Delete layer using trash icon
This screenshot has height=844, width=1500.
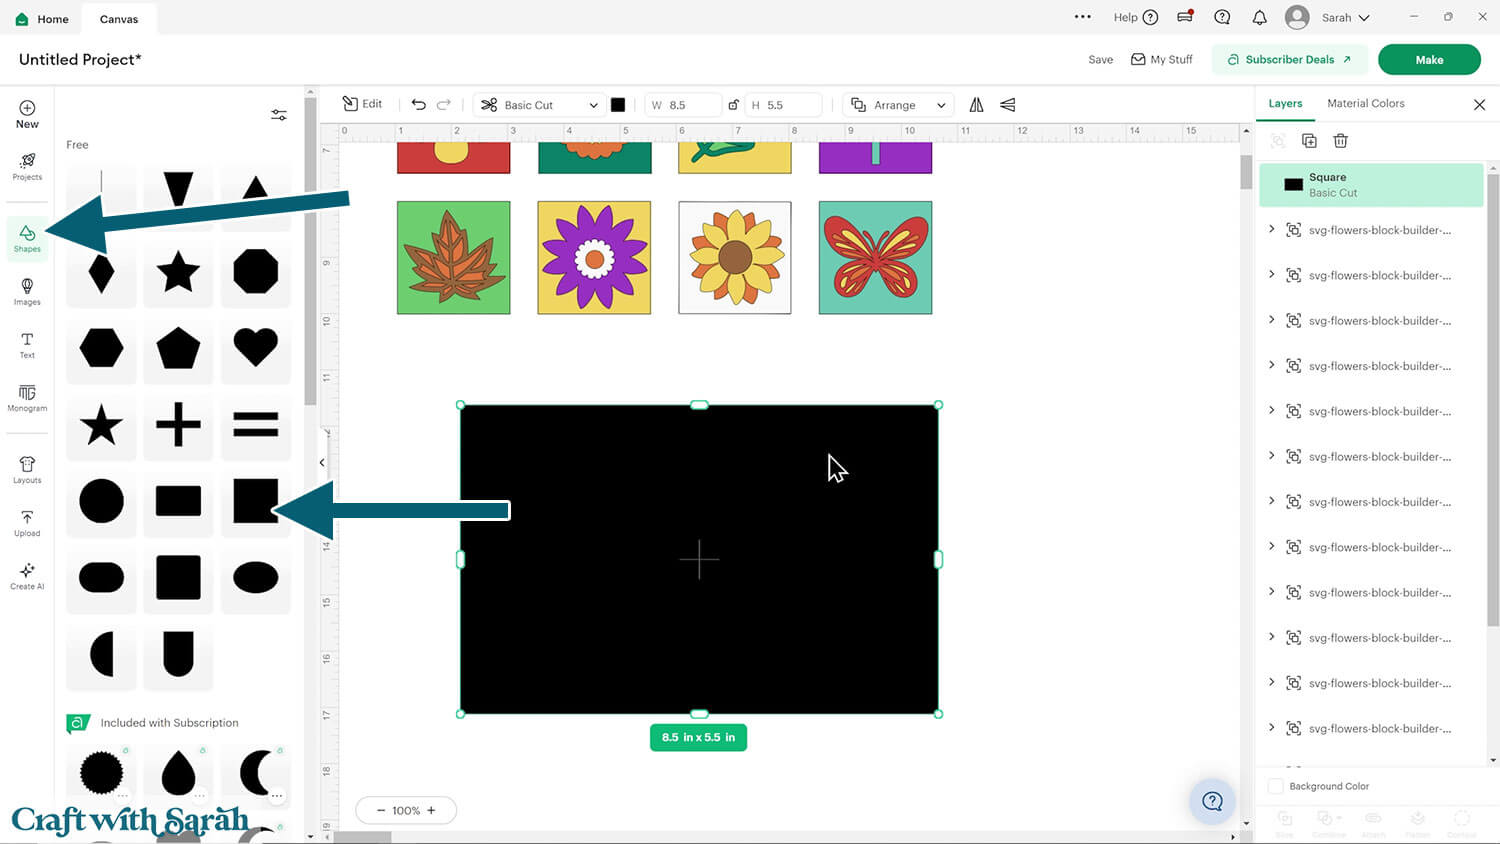point(1340,141)
